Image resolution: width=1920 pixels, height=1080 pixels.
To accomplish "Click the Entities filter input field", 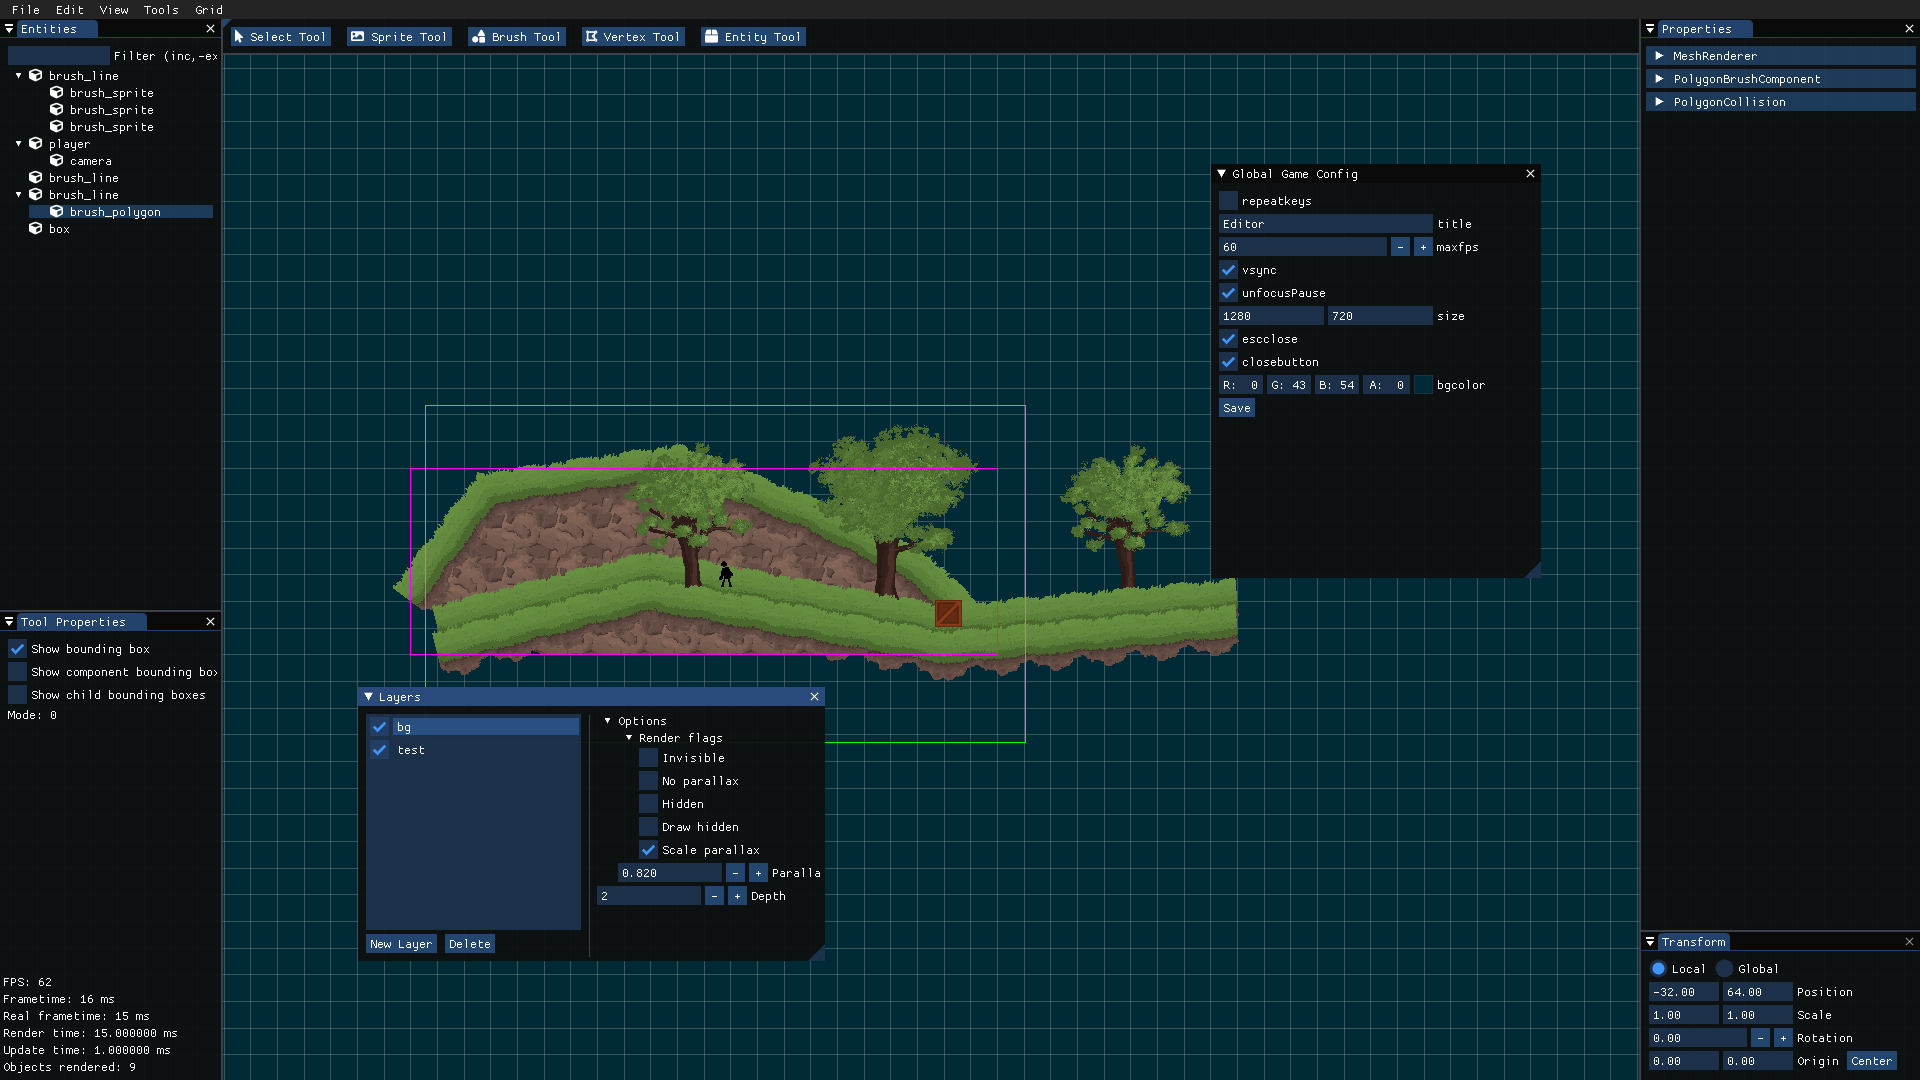I will click(59, 56).
